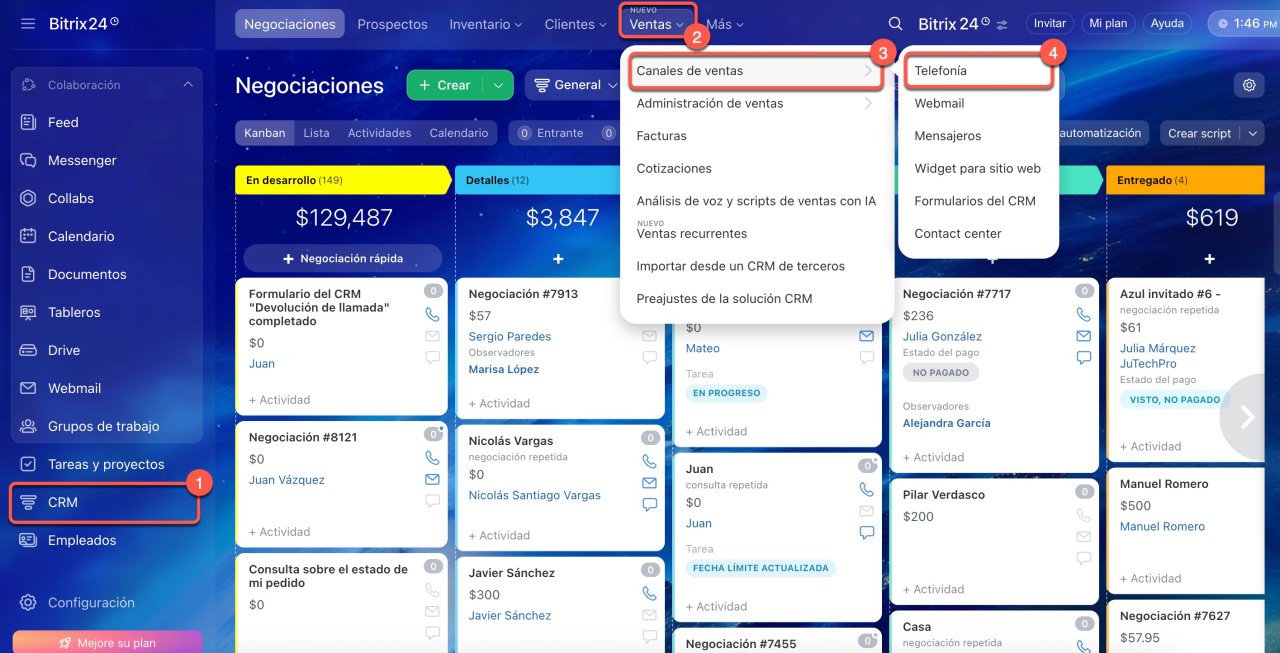The width and height of the screenshot is (1280, 653).
Task: Select Facturas in Ventas menu
Action: tap(662, 136)
